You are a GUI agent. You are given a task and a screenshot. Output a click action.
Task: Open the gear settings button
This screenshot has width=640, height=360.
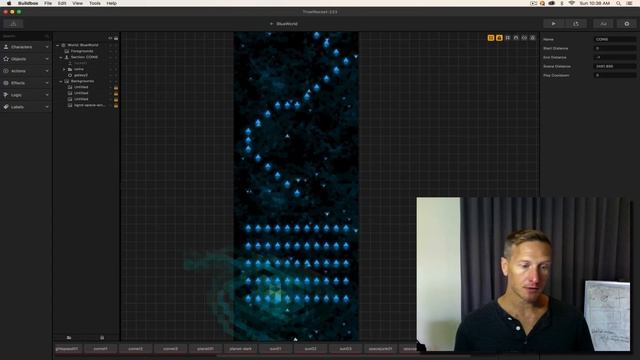tap(627, 24)
